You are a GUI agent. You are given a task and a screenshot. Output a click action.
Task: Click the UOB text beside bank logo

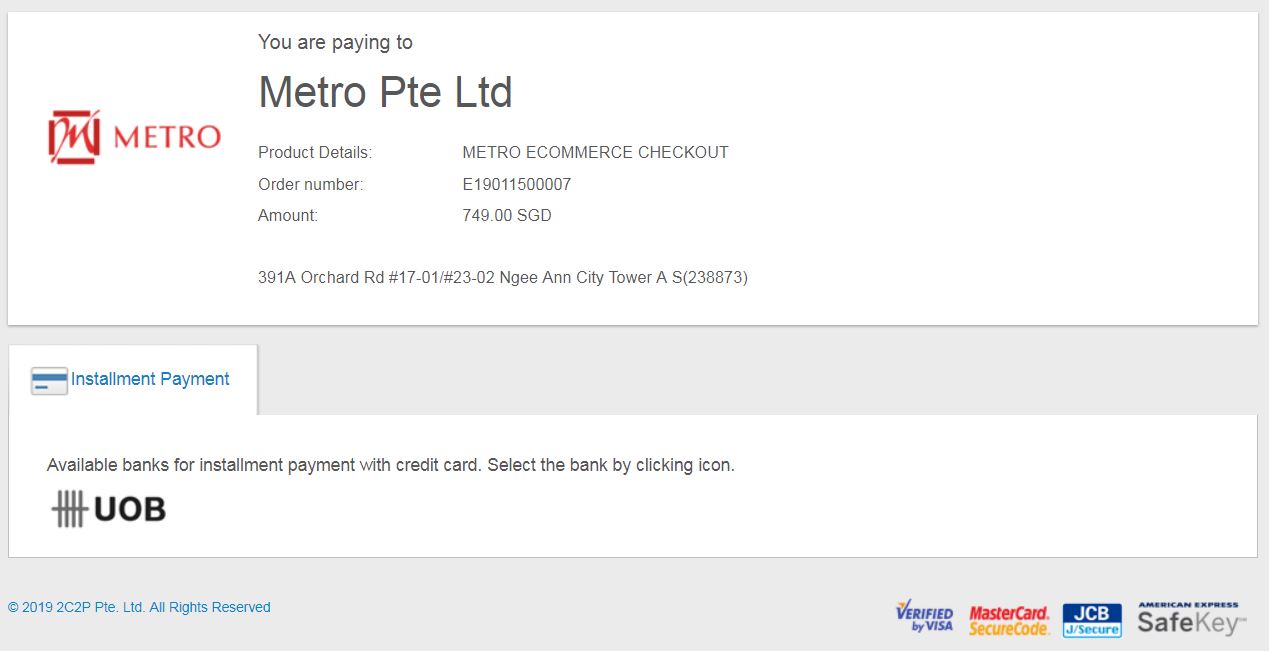[130, 510]
